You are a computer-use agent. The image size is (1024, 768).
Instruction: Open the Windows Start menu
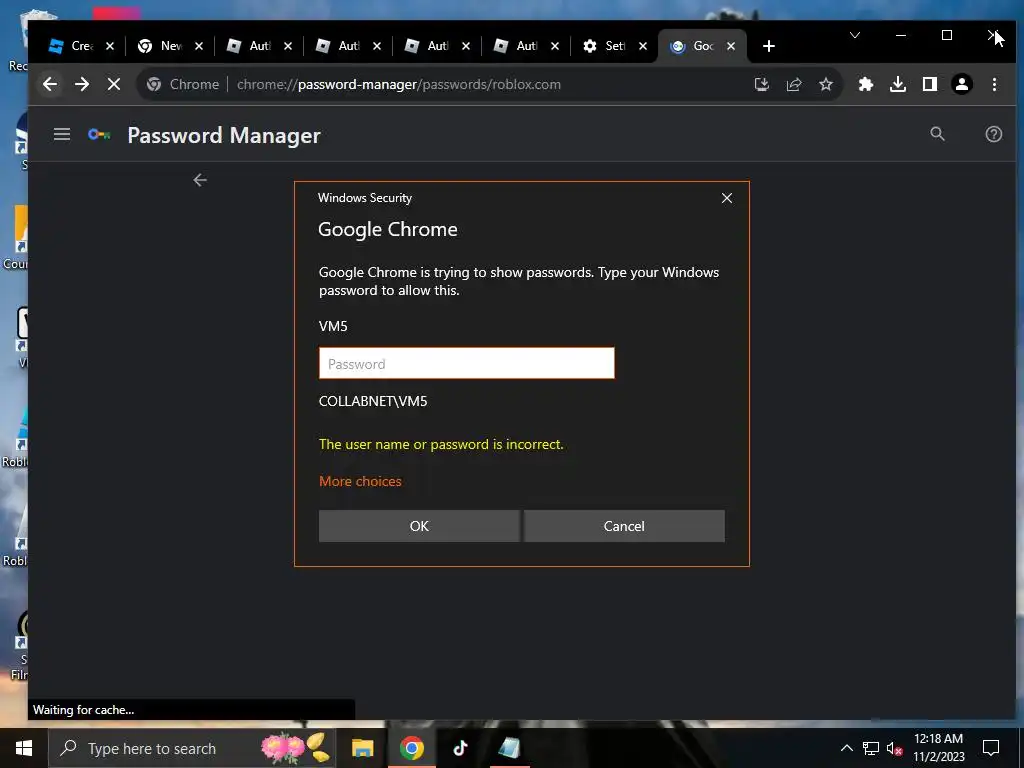pos(24,748)
